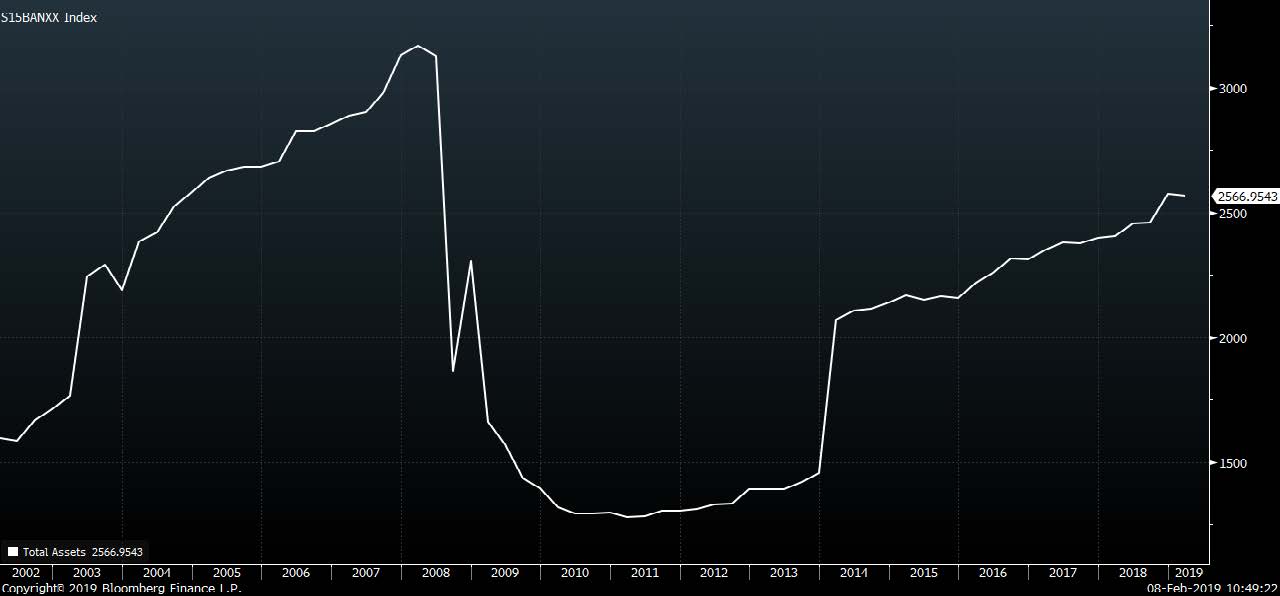The width and height of the screenshot is (1280, 596).
Task: Click the 2018 year label
Action: (x=1133, y=573)
